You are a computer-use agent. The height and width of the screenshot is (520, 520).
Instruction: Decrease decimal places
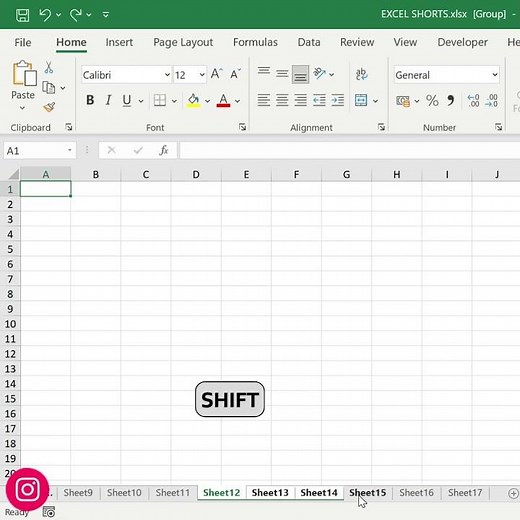pyautogui.click(x=492, y=100)
